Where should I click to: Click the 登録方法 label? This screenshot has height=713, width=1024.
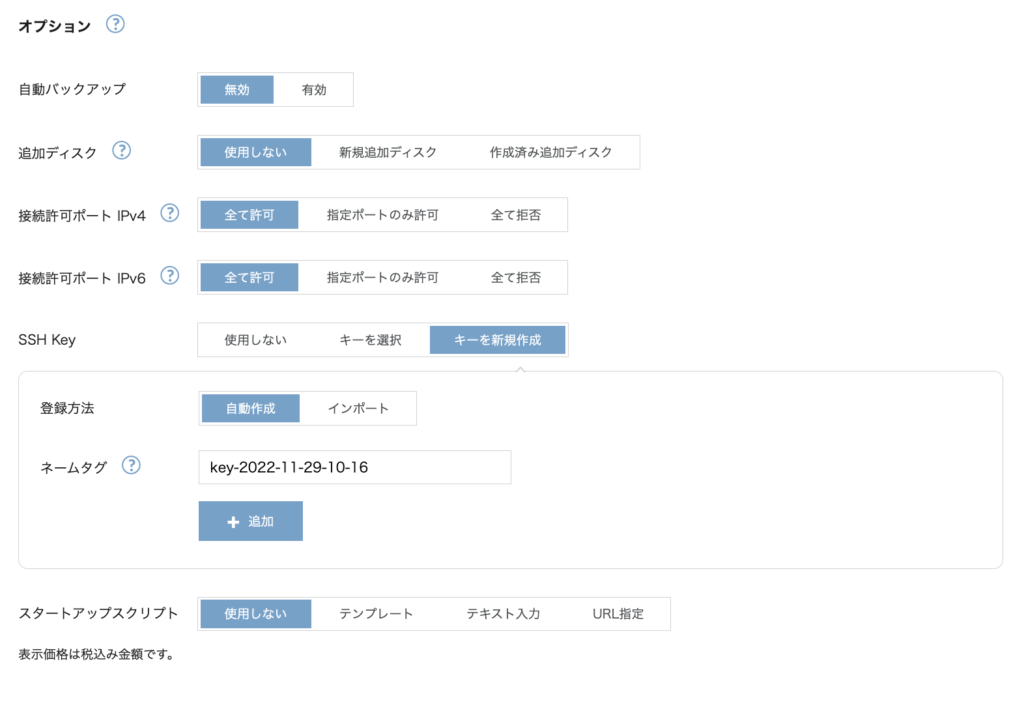[x=67, y=409]
